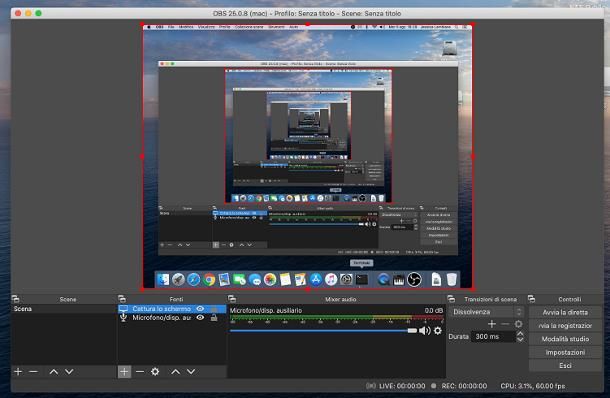Click the monitor icon of Cattura lo schermo
The width and height of the screenshot is (610, 398).
click(x=124, y=309)
